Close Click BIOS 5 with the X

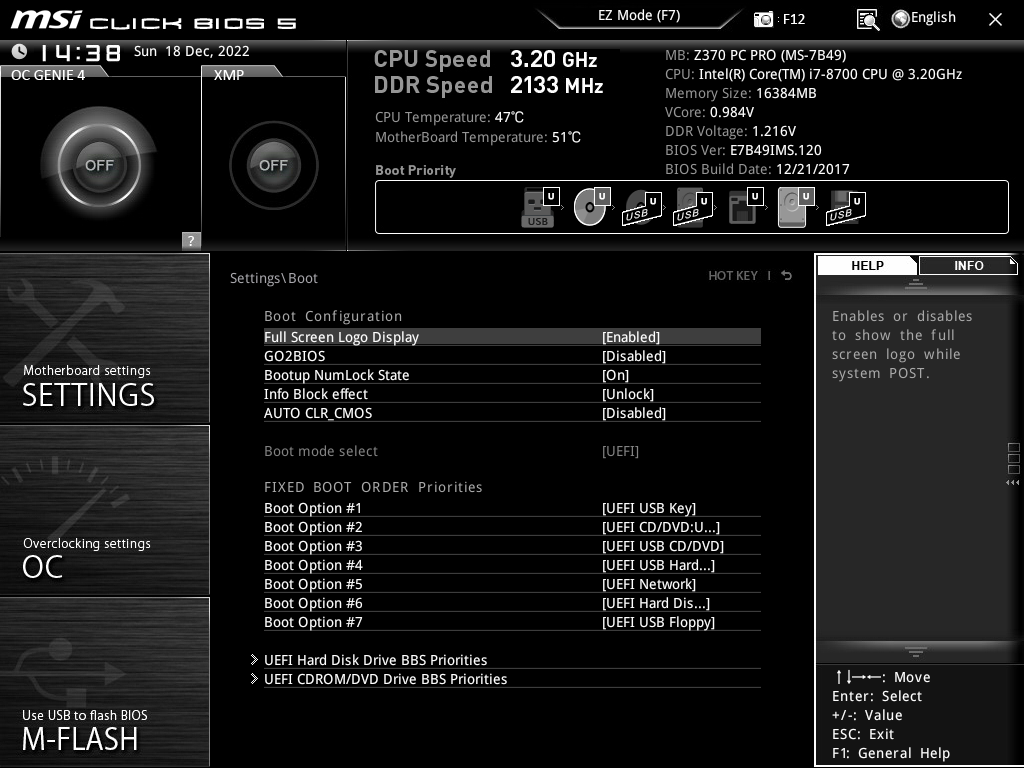click(x=995, y=20)
